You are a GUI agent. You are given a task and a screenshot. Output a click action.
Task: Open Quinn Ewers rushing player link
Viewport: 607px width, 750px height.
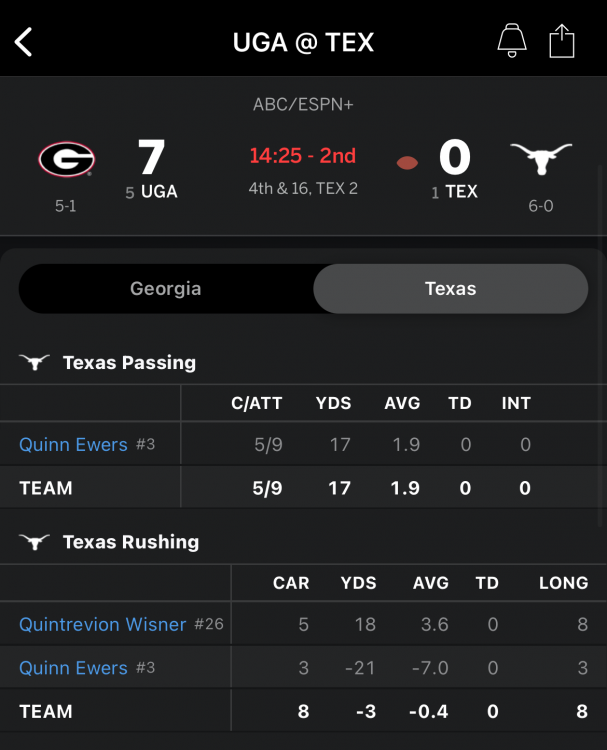click(73, 668)
